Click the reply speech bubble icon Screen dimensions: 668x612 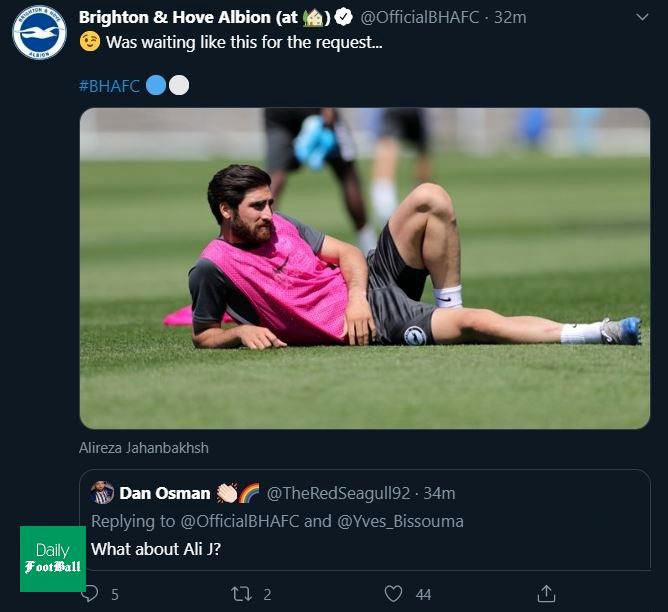tap(91, 594)
